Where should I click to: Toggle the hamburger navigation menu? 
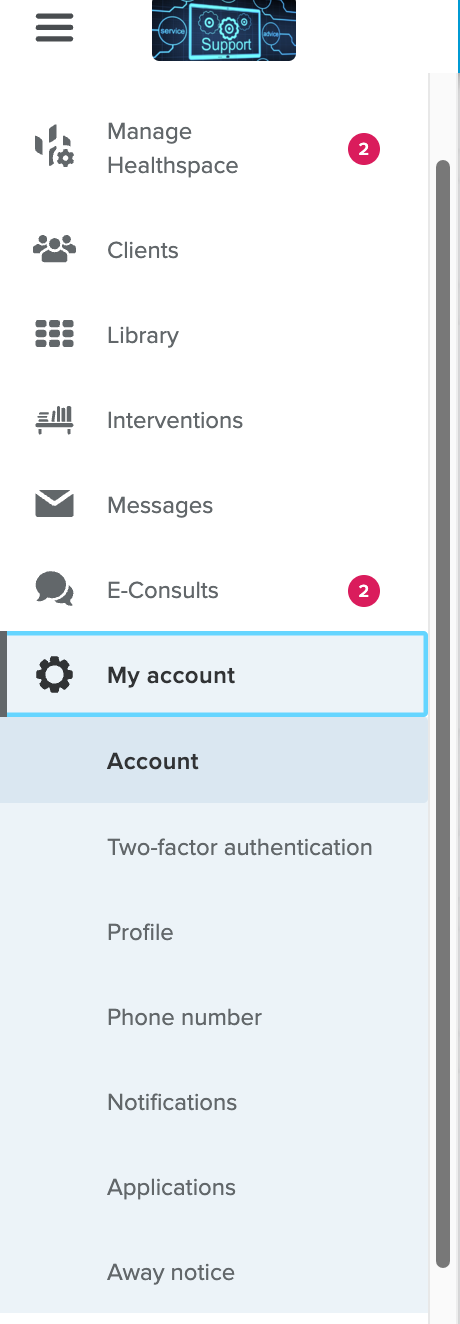[55, 27]
